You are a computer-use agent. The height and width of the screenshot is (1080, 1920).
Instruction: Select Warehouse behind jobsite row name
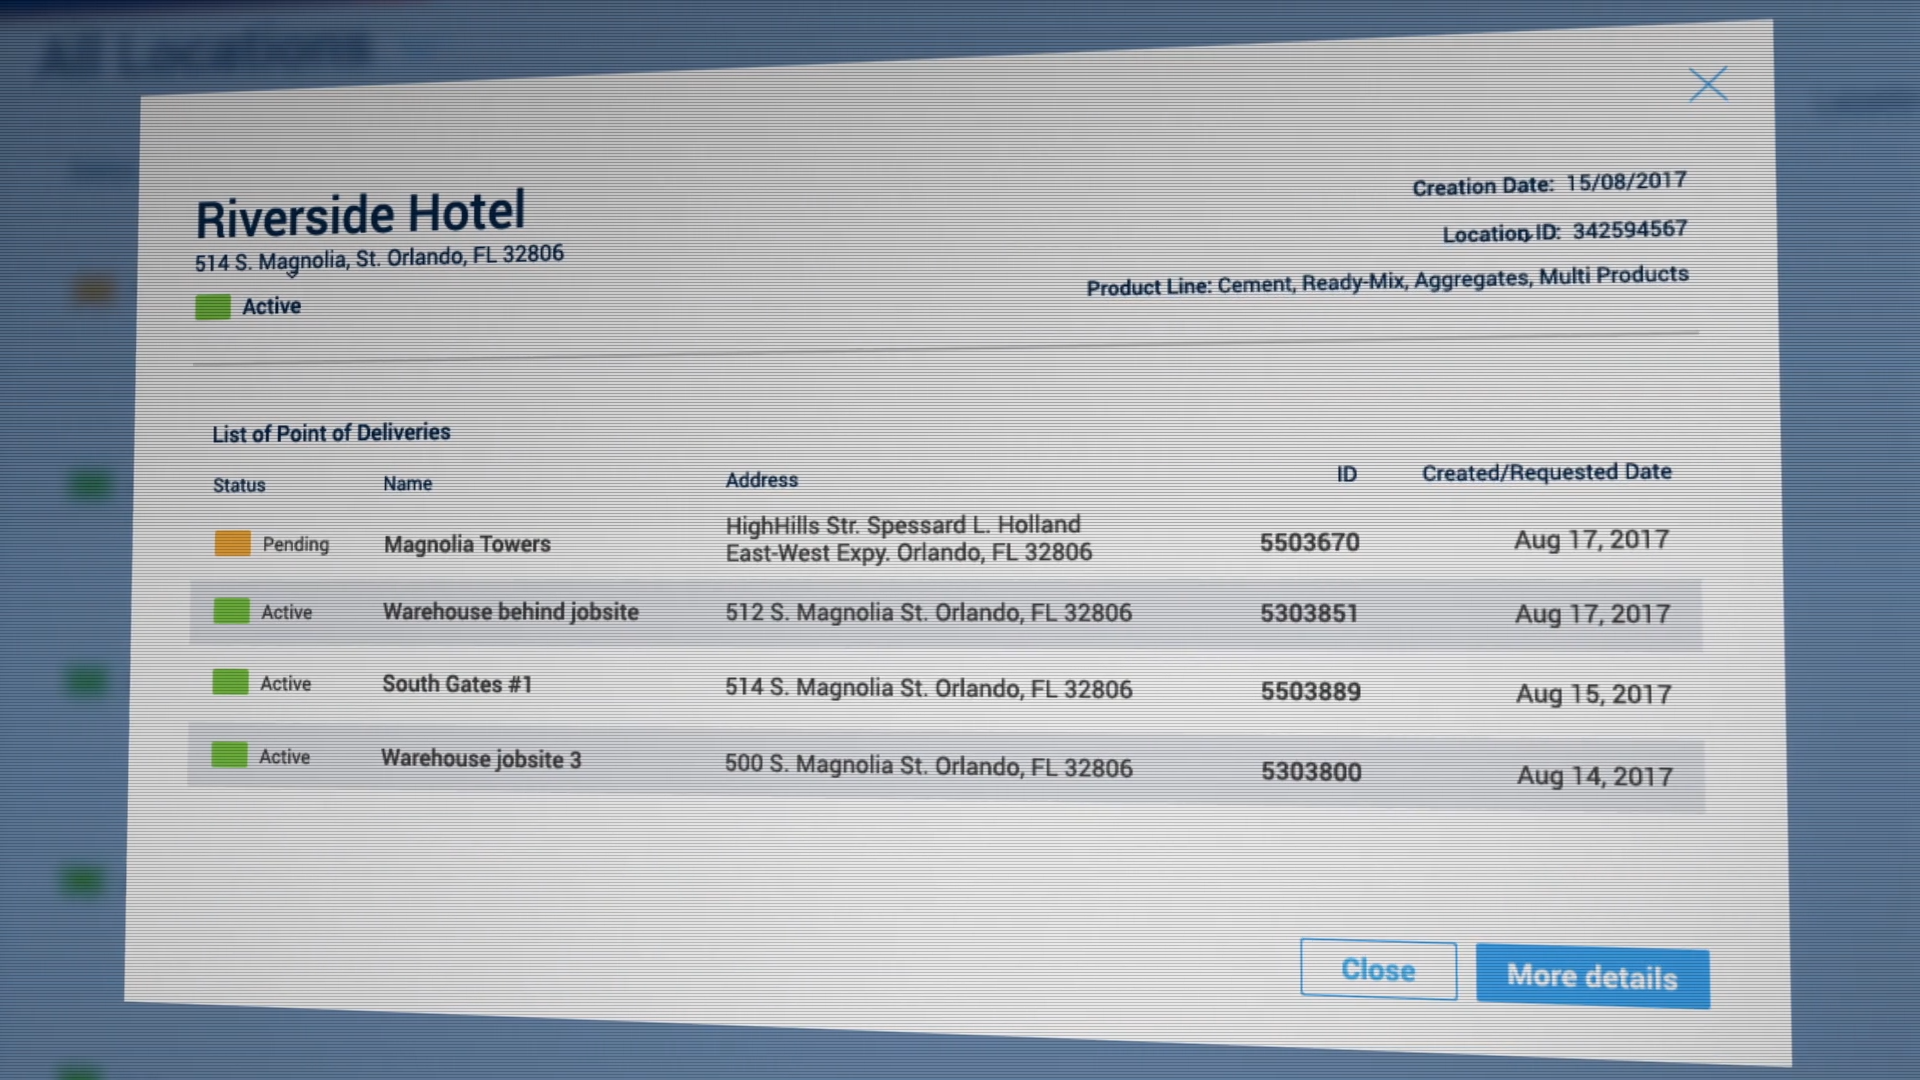[511, 612]
